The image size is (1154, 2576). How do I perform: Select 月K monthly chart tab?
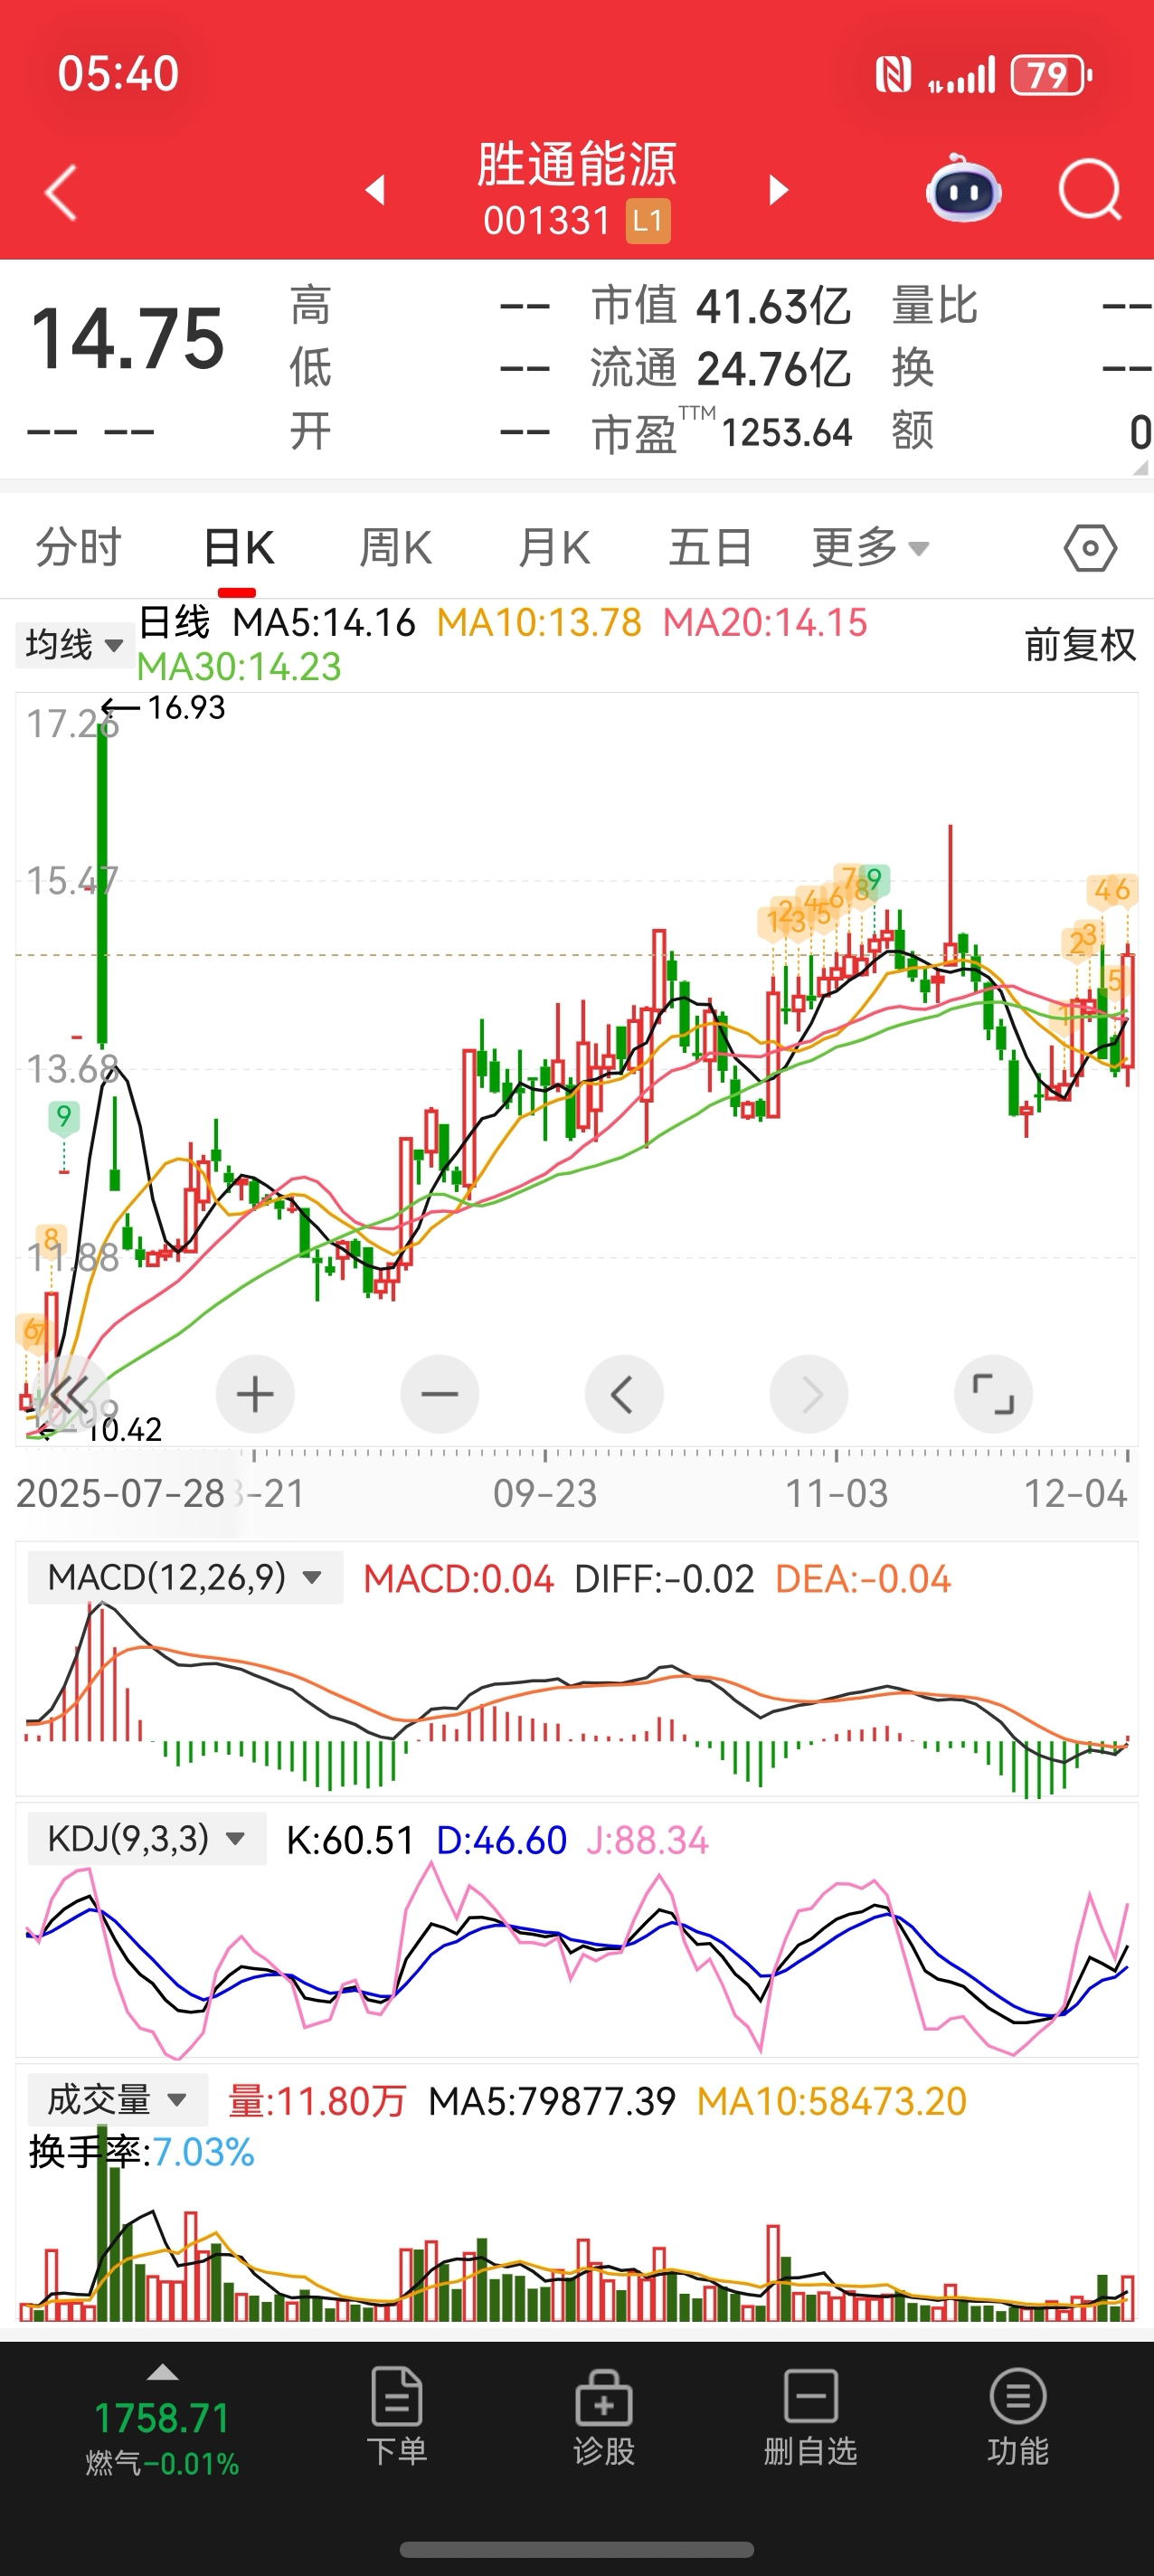554,548
